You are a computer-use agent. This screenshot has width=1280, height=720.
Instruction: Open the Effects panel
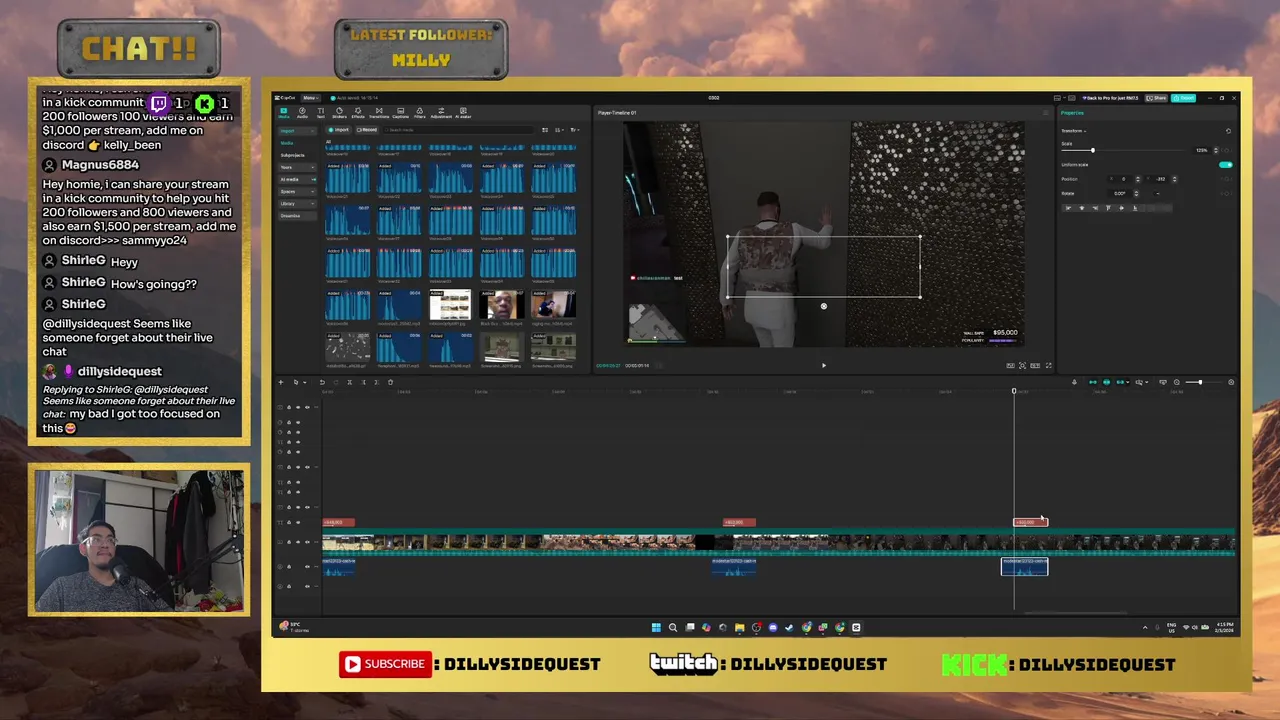point(358,113)
